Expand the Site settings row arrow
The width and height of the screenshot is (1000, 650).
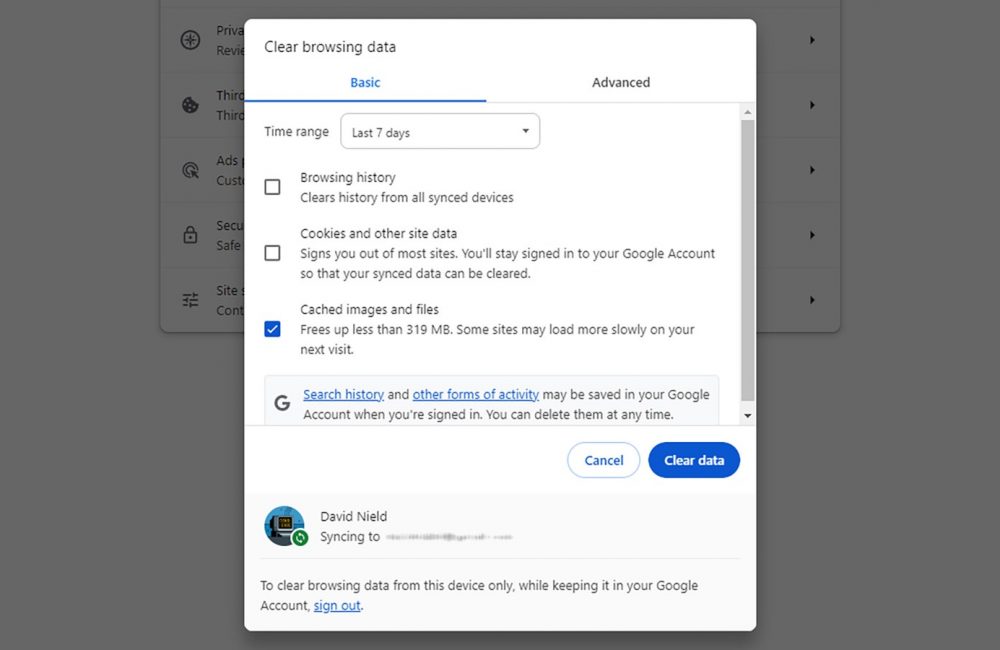[x=812, y=300]
